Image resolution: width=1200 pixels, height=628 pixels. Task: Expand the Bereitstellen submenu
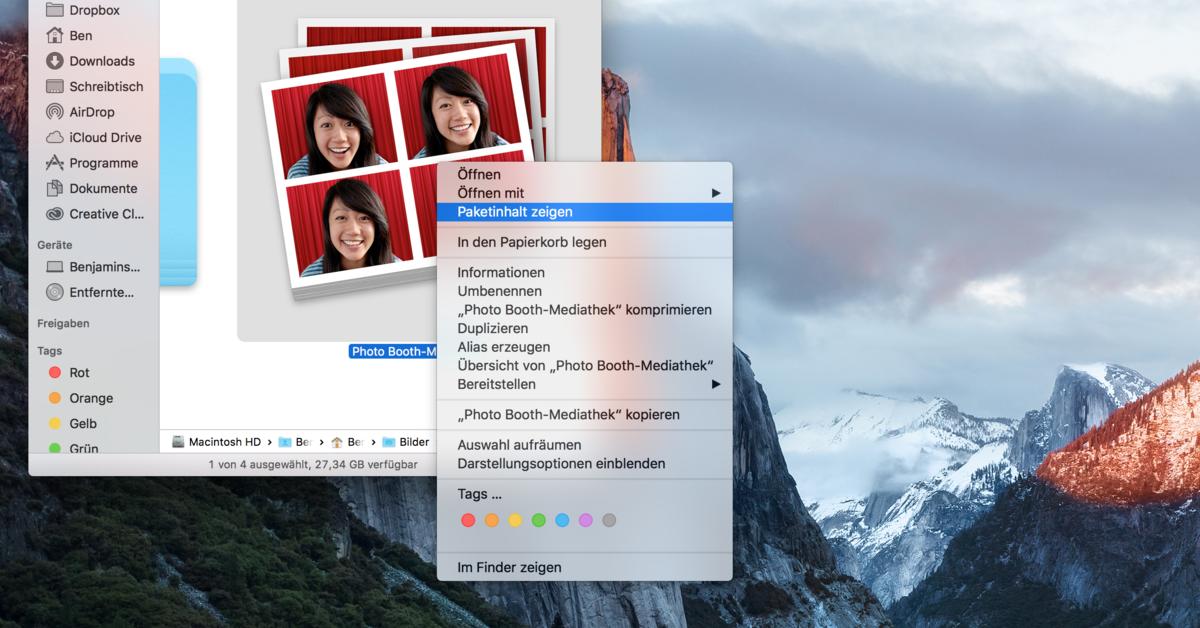(x=585, y=384)
